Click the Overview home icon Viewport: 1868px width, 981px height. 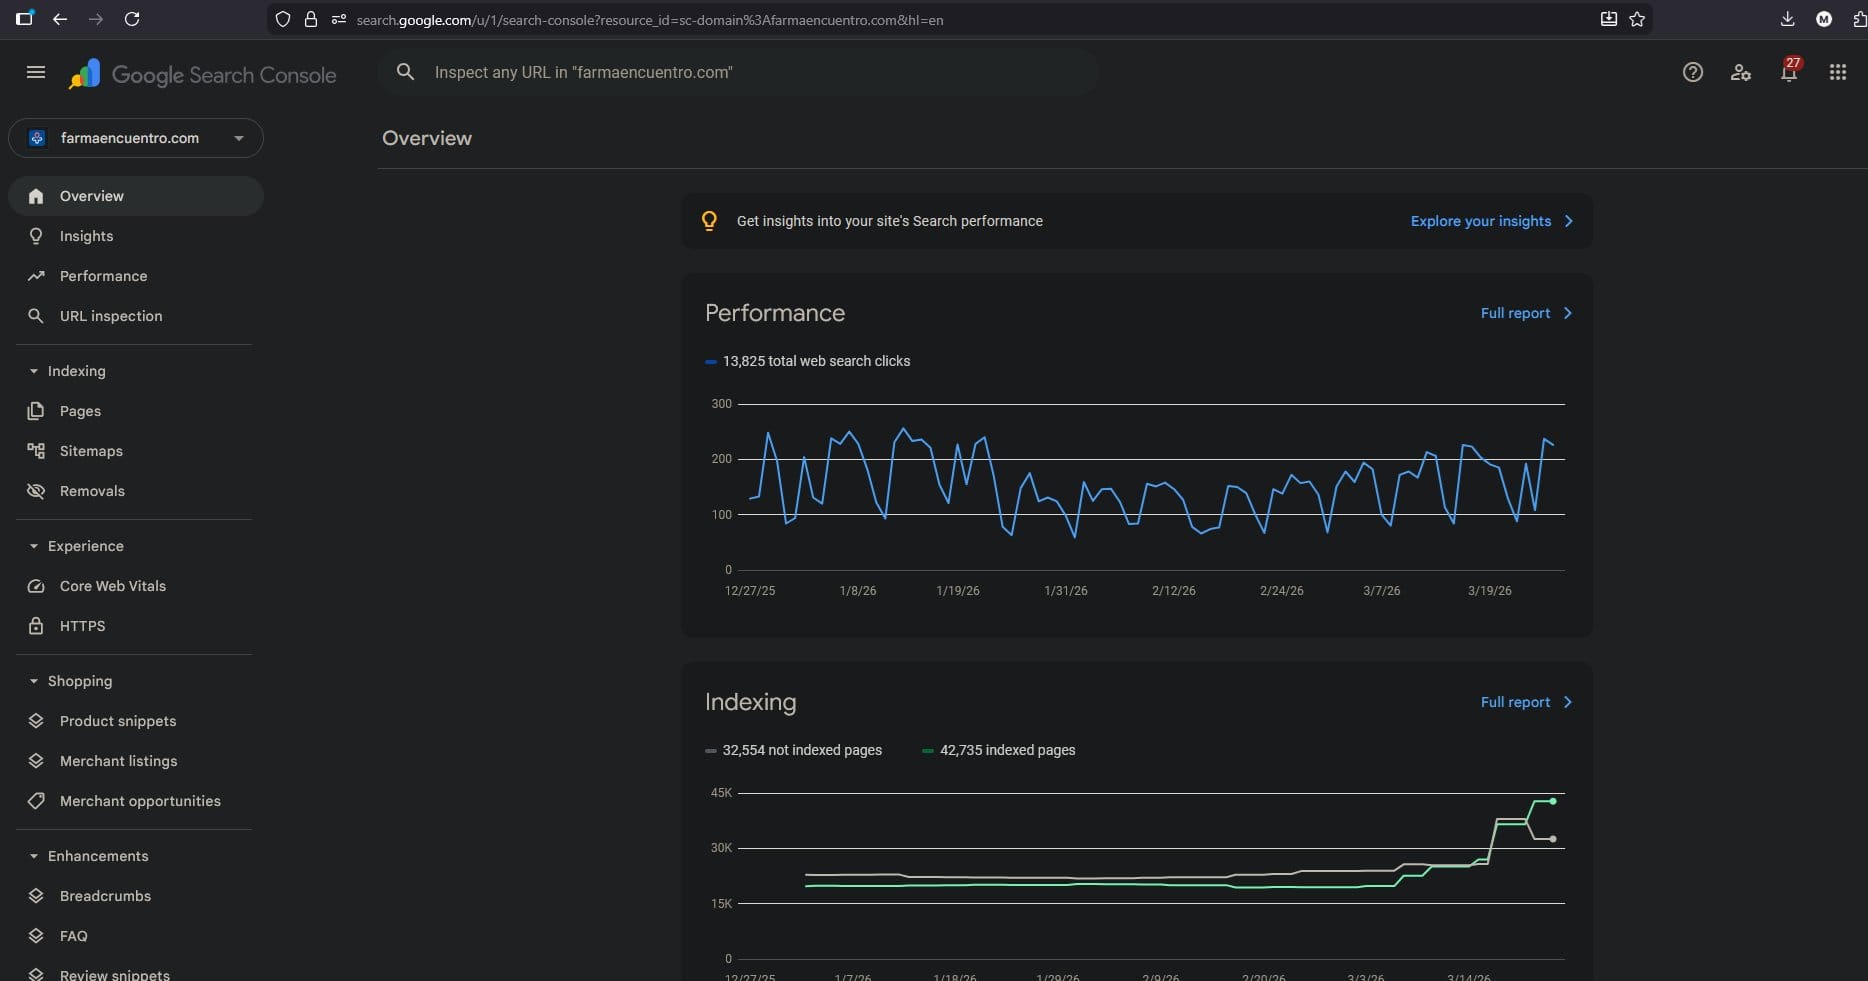[x=36, y=196]
